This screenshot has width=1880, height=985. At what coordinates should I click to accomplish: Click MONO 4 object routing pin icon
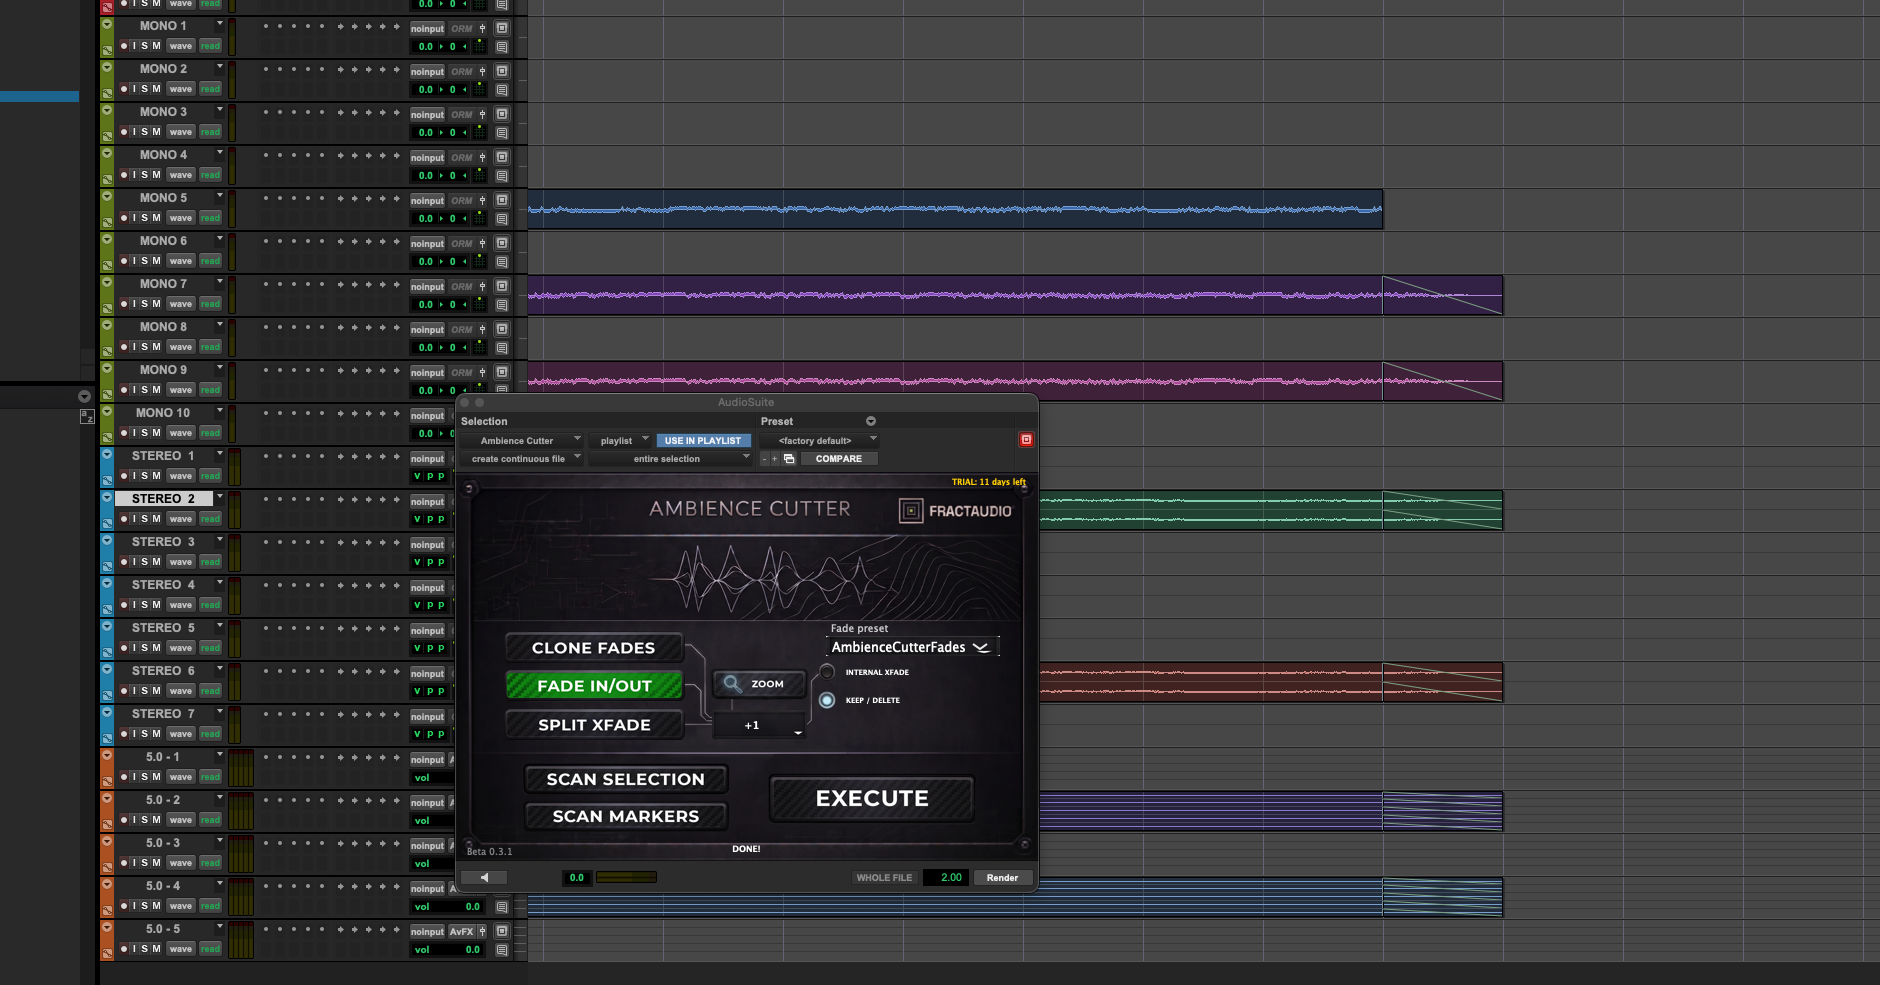(x=482, y=157)
